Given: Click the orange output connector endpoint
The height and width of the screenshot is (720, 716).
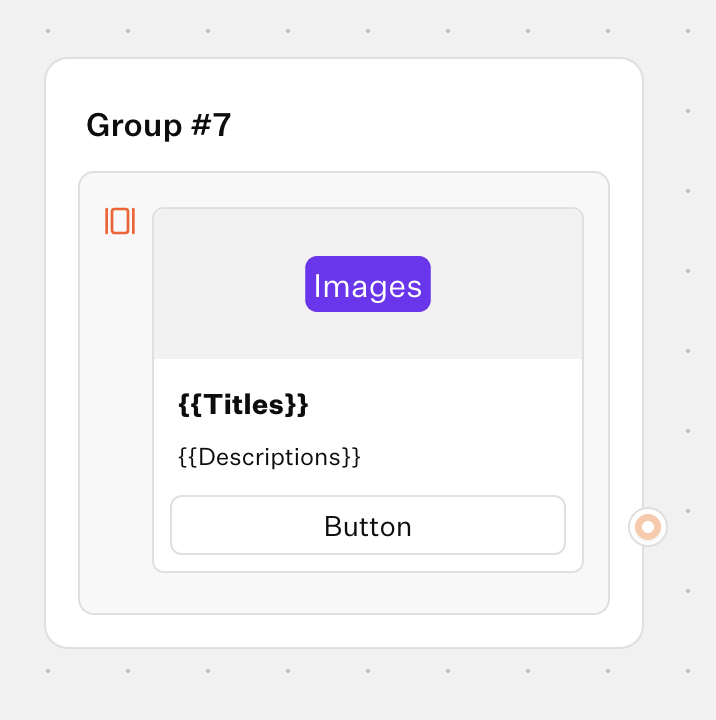Looking at the screenshot, I should coord(648,527).
